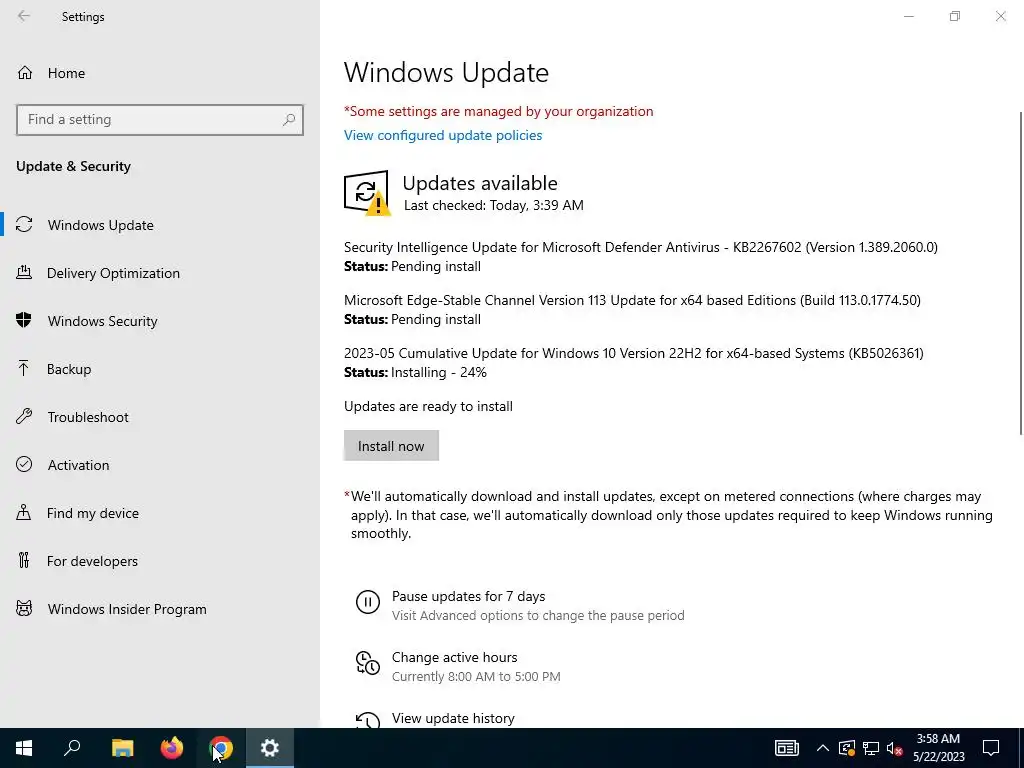Click Last checked: Today, 3:39 AM text
The width and height of the screenshot is (1024, 768).
pos(494,205)
